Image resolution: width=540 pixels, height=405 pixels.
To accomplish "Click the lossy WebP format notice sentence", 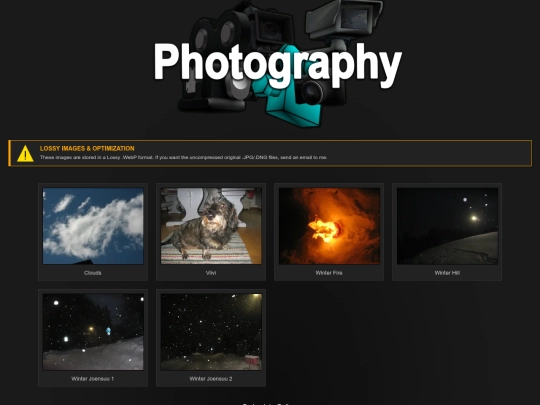I will click(183, 157).
